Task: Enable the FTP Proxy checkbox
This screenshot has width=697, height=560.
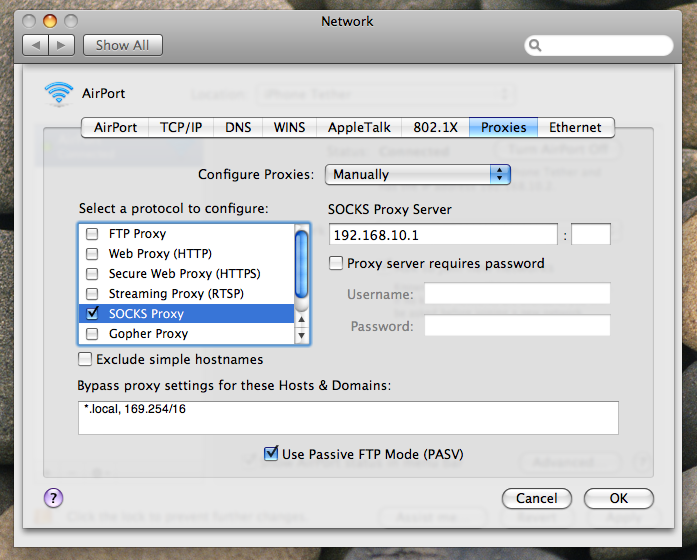Action: (x=92, y=234)
